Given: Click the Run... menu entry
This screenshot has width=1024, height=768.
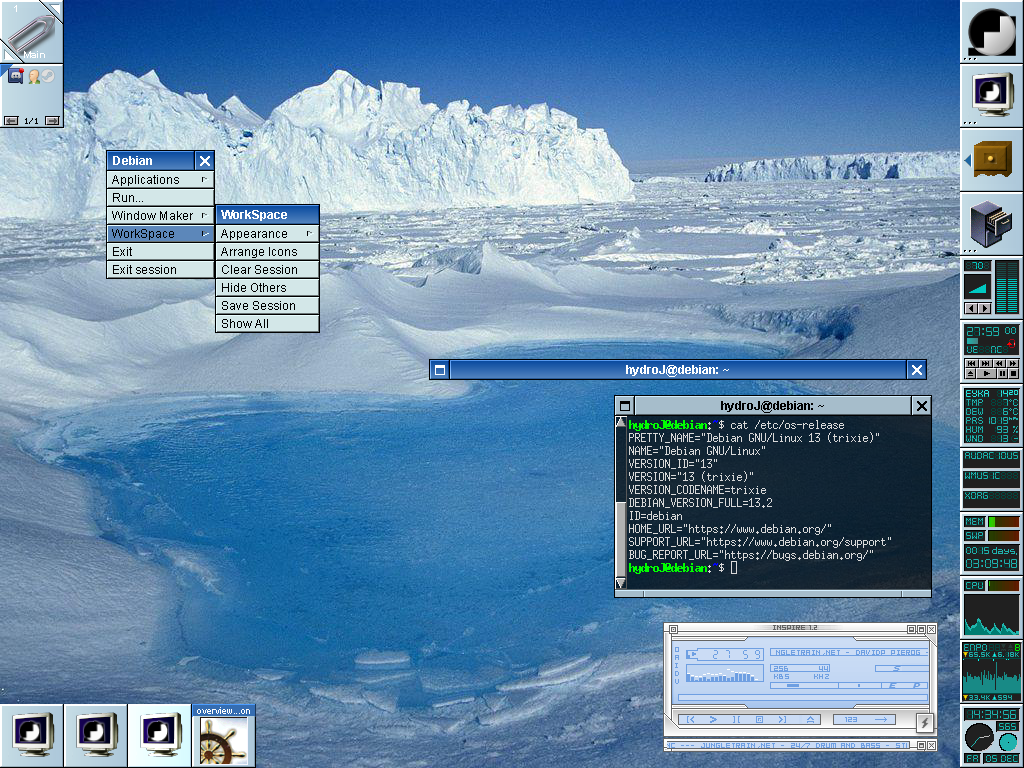Looking at the screenshot, I should click(160, 198).
